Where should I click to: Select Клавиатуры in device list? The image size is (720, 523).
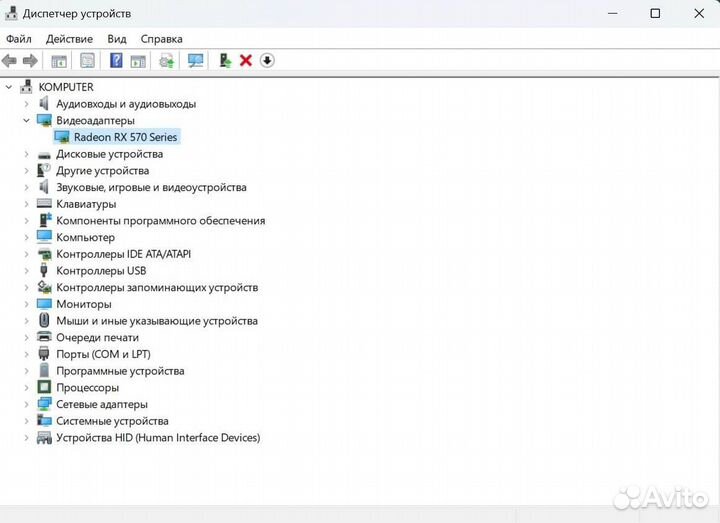click(x=86, y=204)
